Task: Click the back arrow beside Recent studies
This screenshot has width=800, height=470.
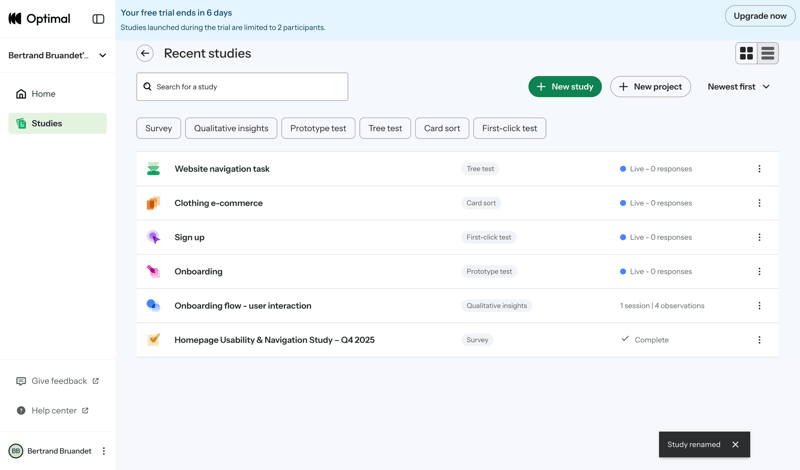Action: point(145,54)
